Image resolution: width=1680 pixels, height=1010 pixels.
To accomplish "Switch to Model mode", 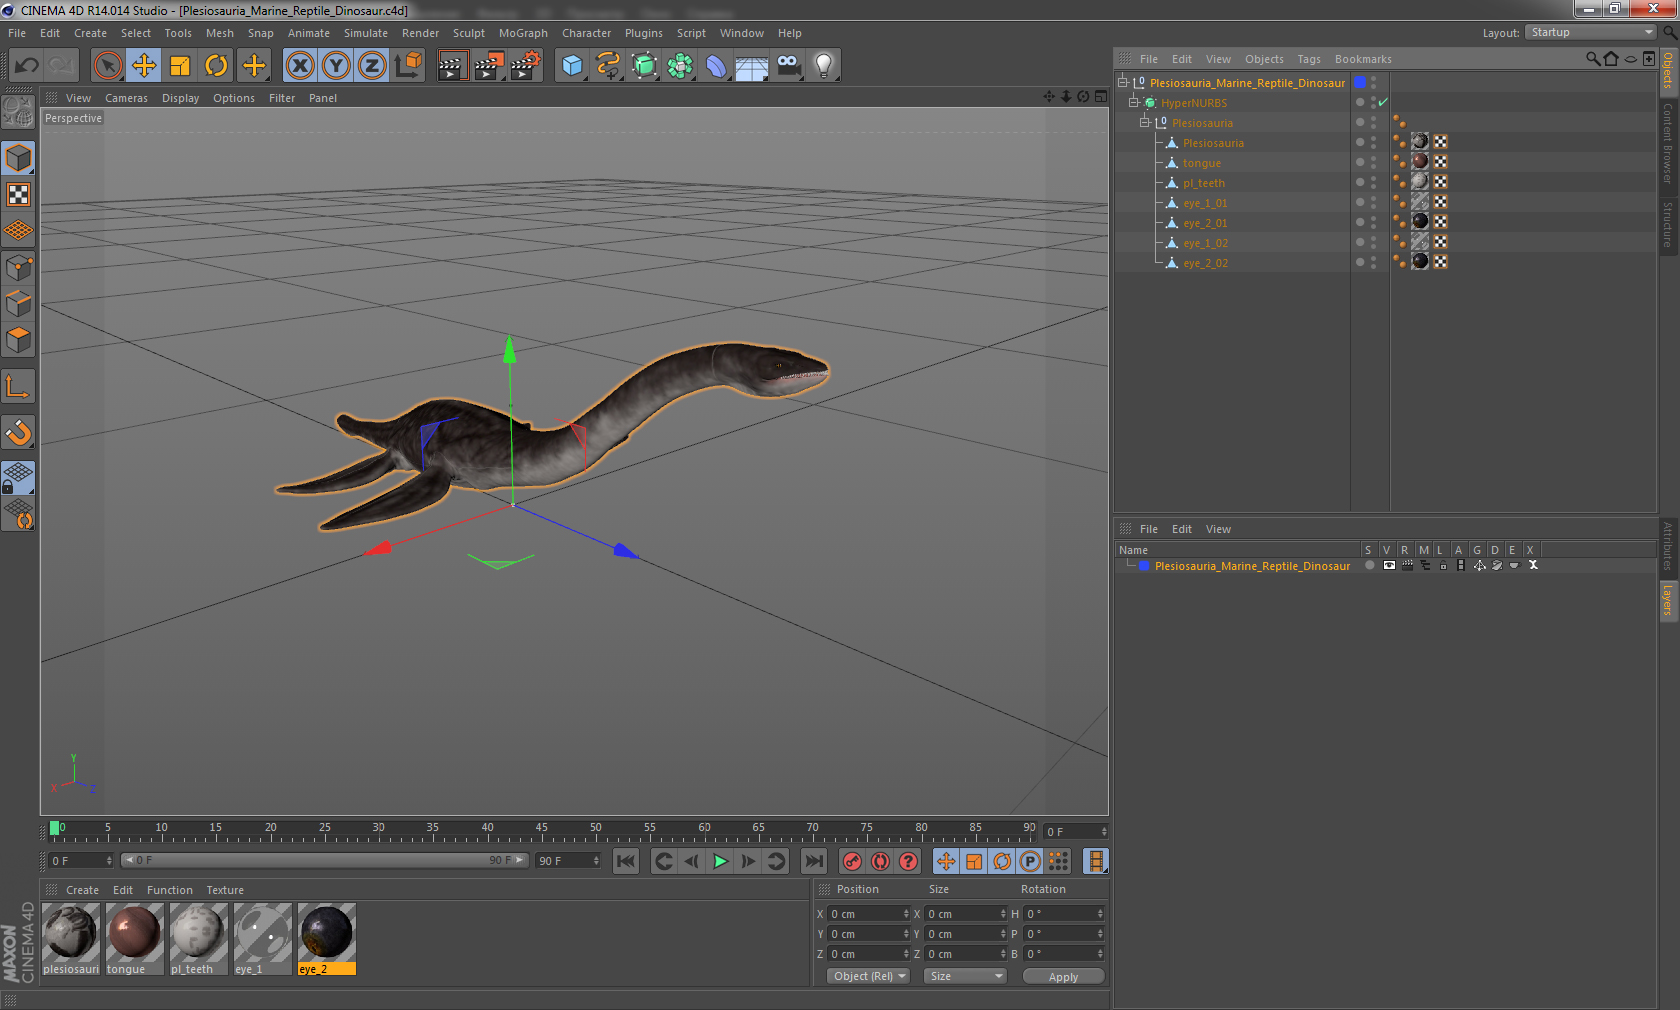I will click(18, 158).
